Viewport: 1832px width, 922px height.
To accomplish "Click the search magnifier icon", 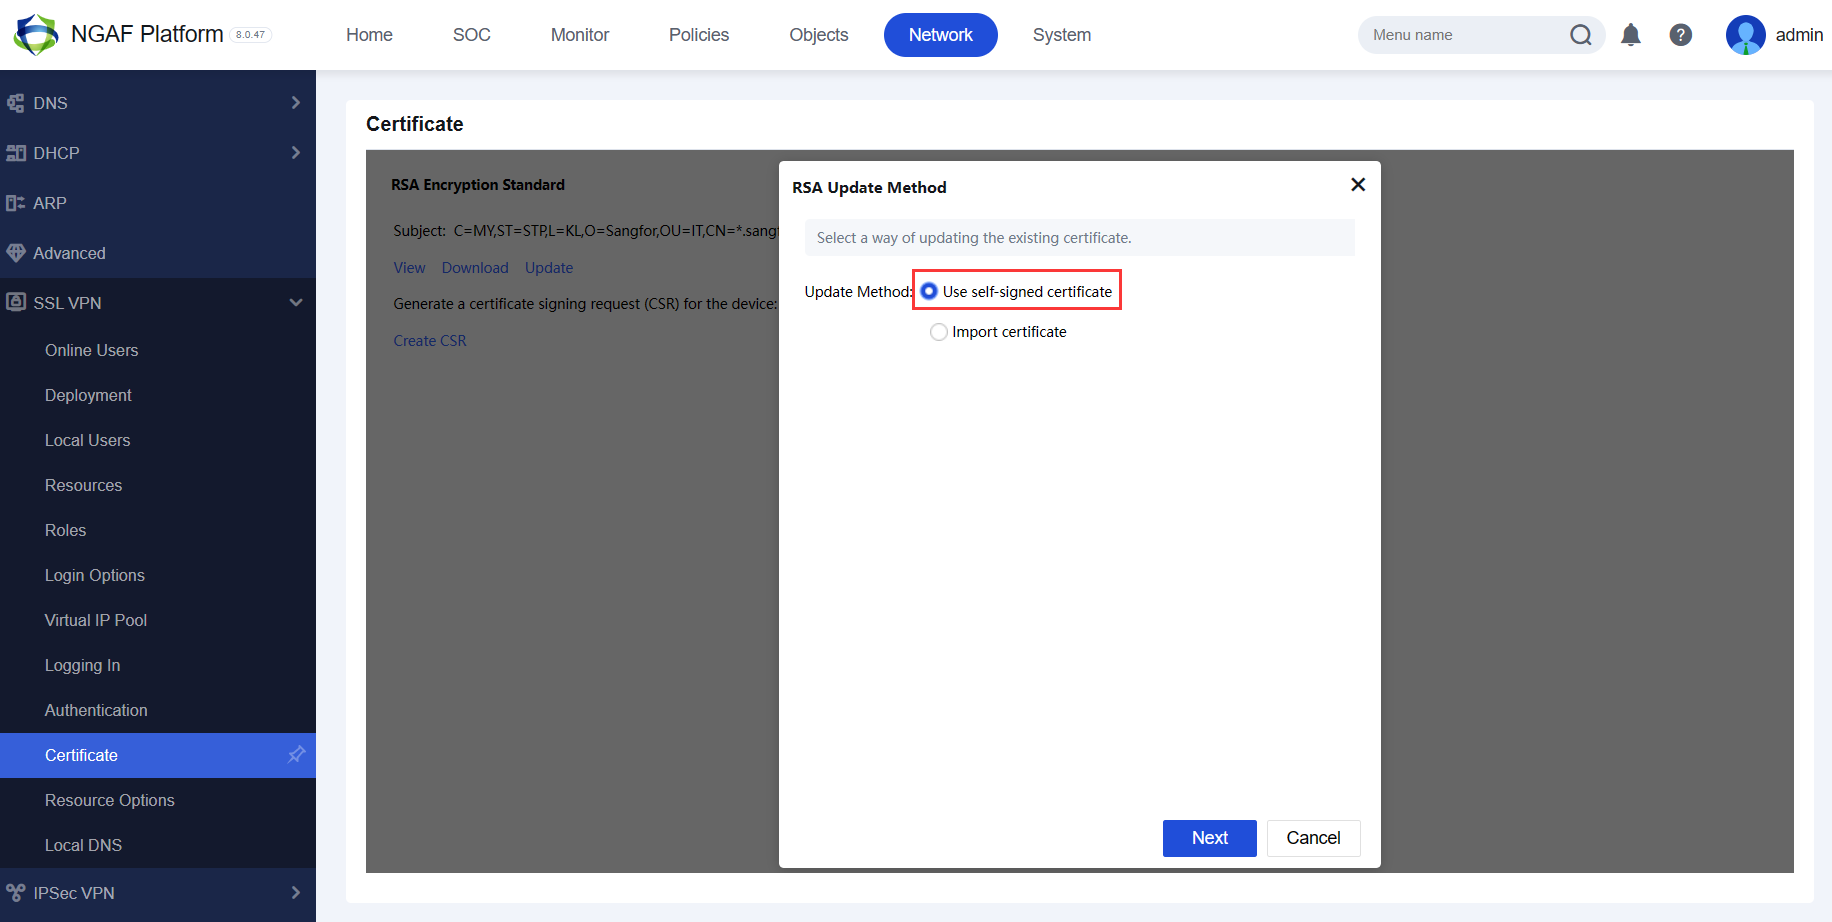I will [1580, 35].
